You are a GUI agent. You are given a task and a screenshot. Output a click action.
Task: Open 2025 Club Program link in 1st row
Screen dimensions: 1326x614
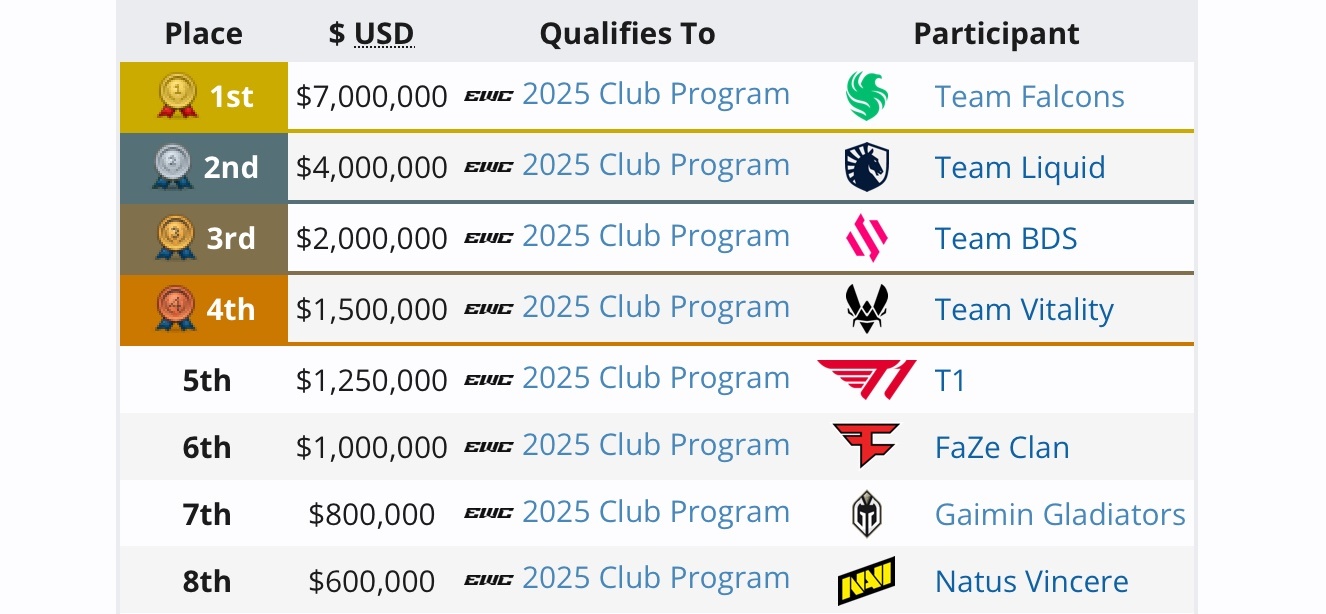click(655, 94)
